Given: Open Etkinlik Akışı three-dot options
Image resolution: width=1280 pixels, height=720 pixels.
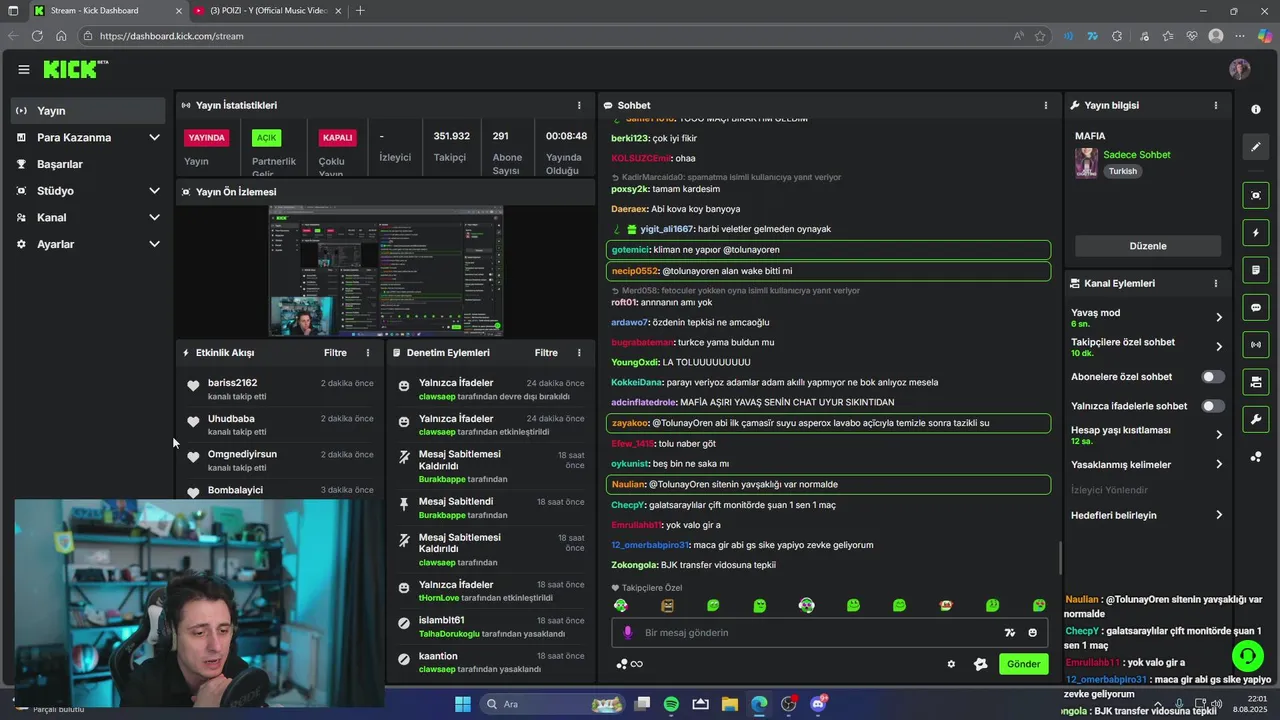Looking at the screenshot, I should pos(368,353).
